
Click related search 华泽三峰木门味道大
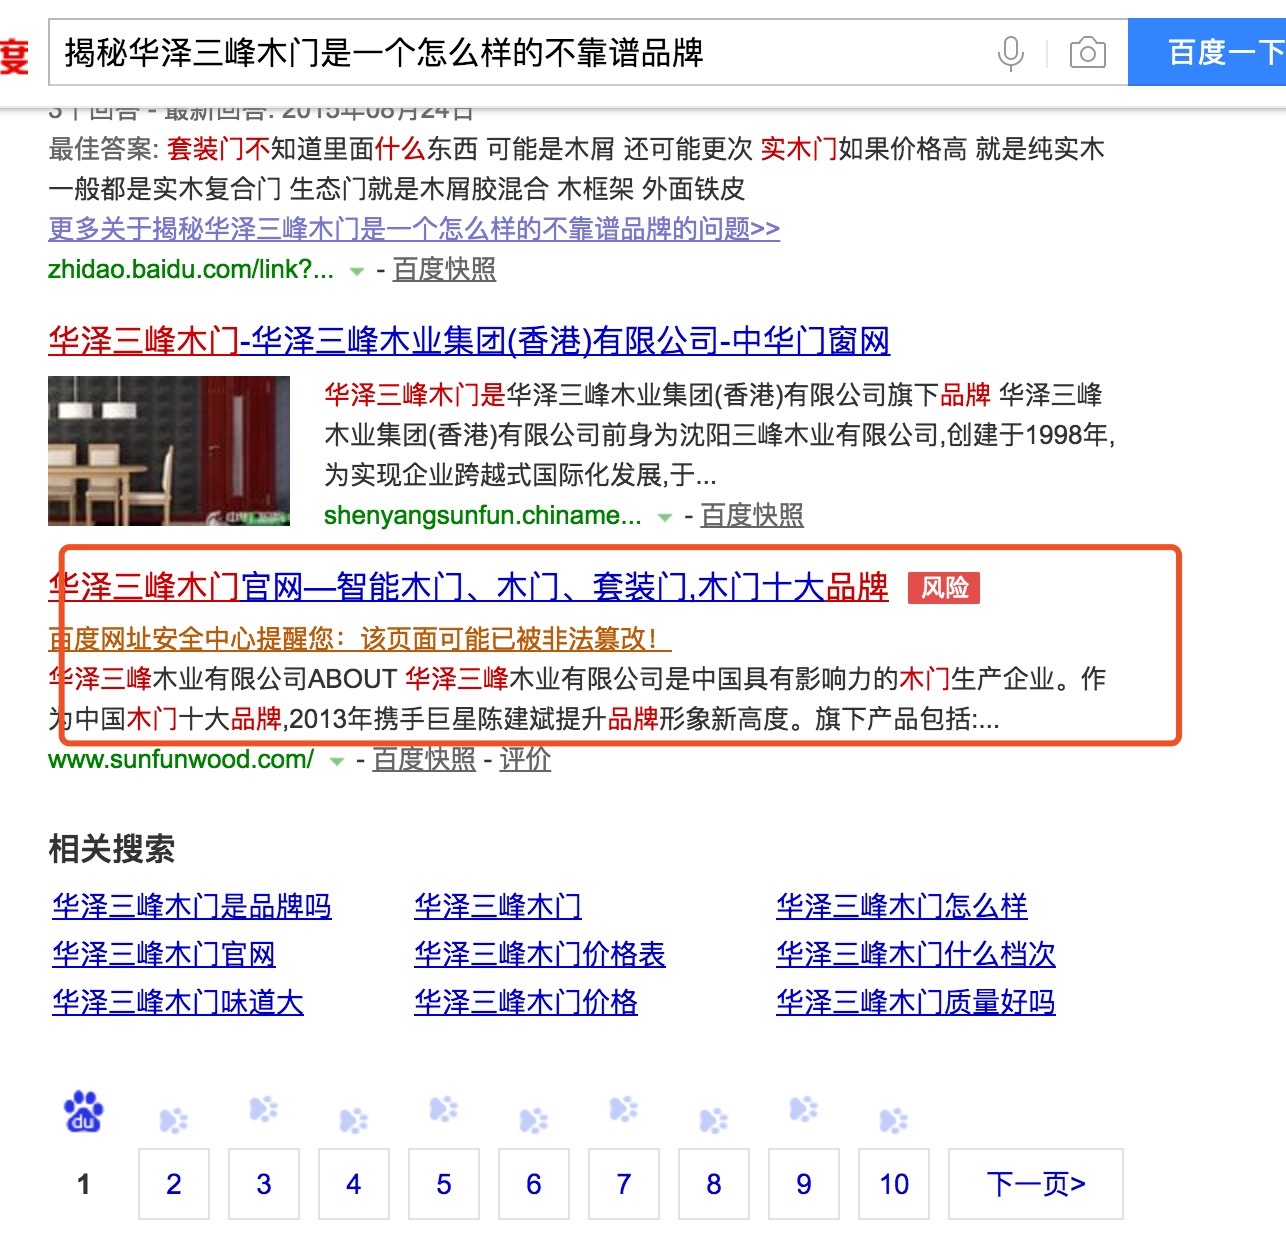[178, 1003]
